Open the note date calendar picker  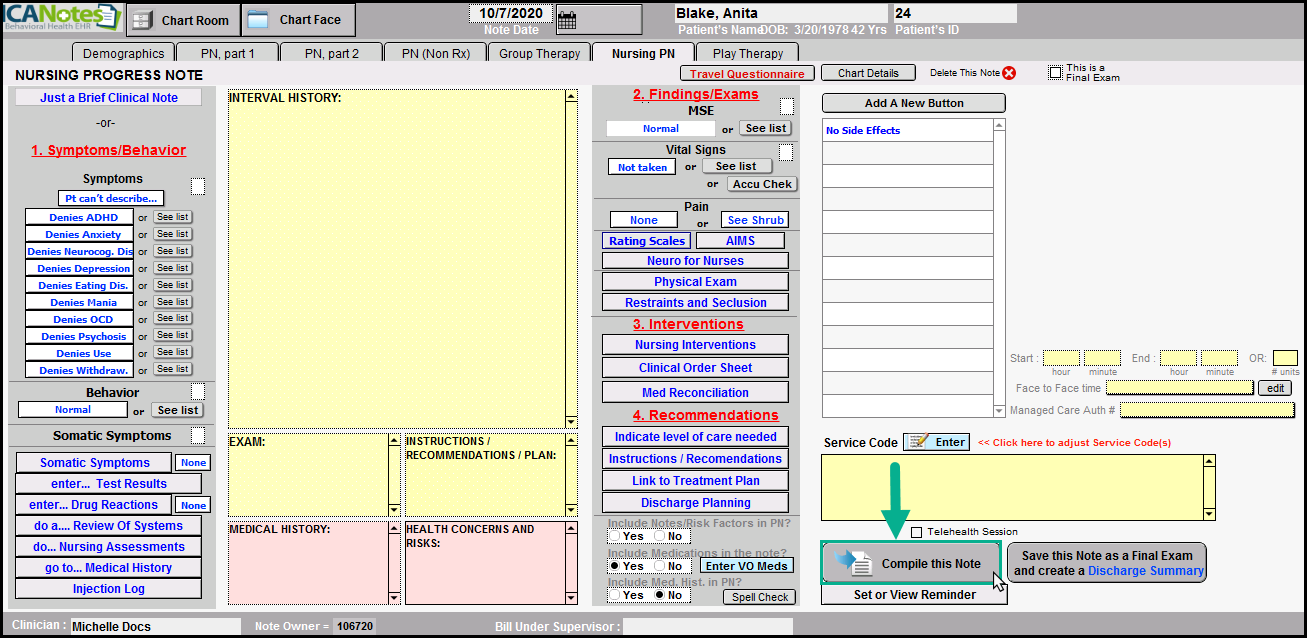pyautogui.click(x=567, y=19)
